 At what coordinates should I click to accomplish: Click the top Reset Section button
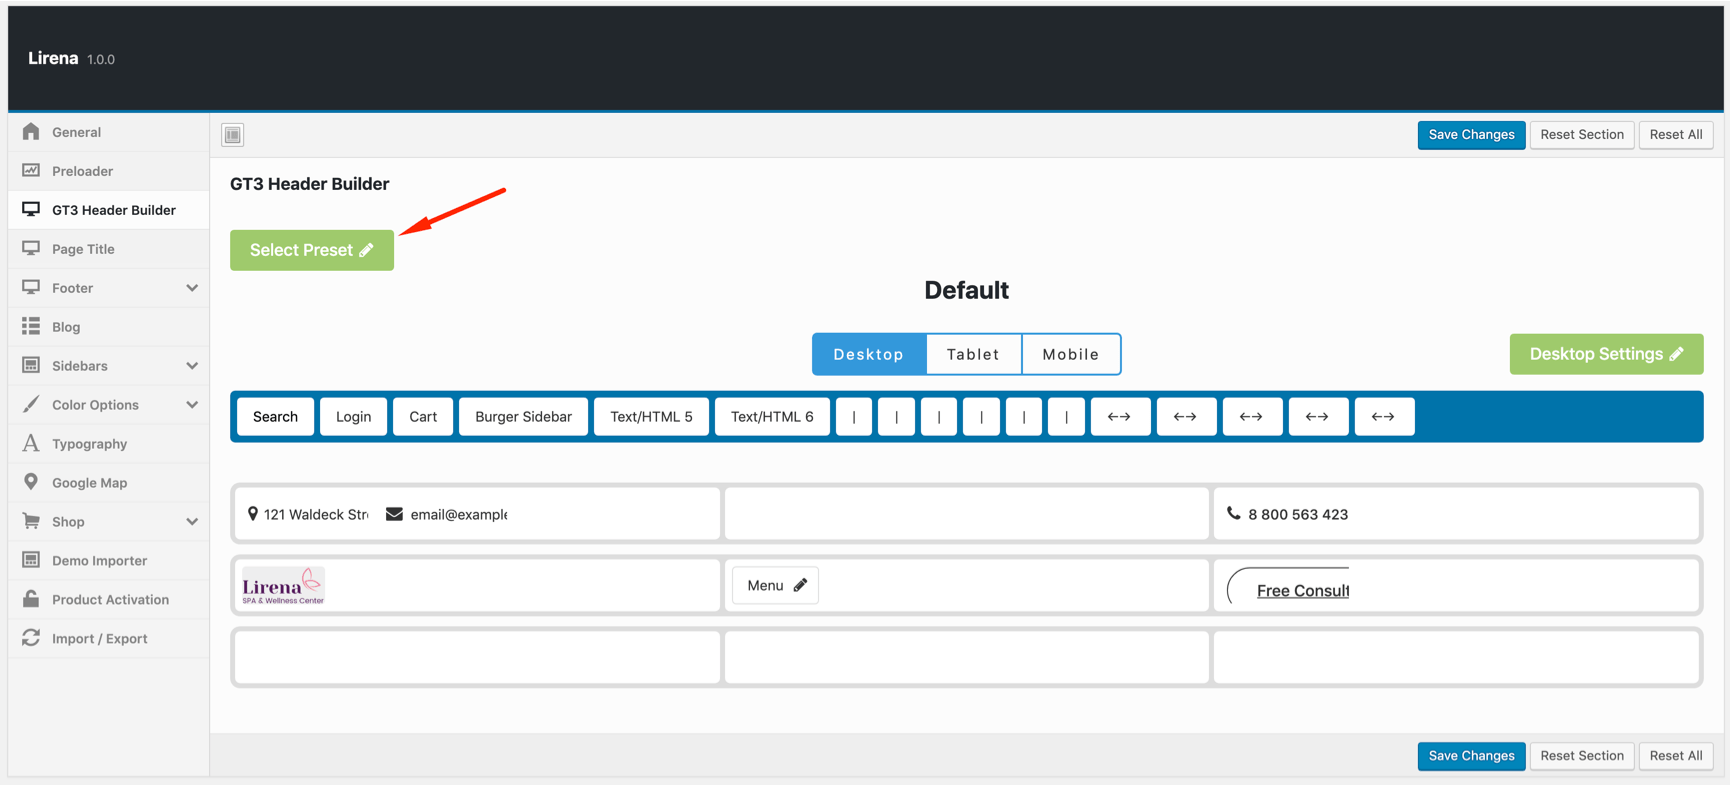(x=1582, y=135)
